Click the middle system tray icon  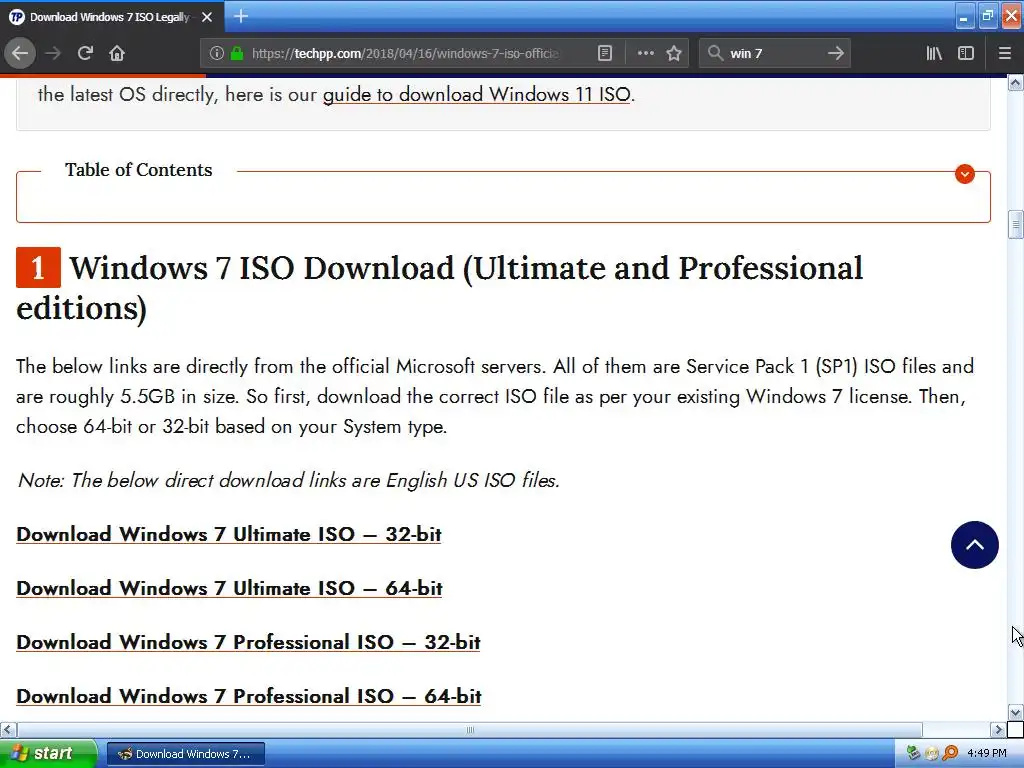tap(932, 754)
